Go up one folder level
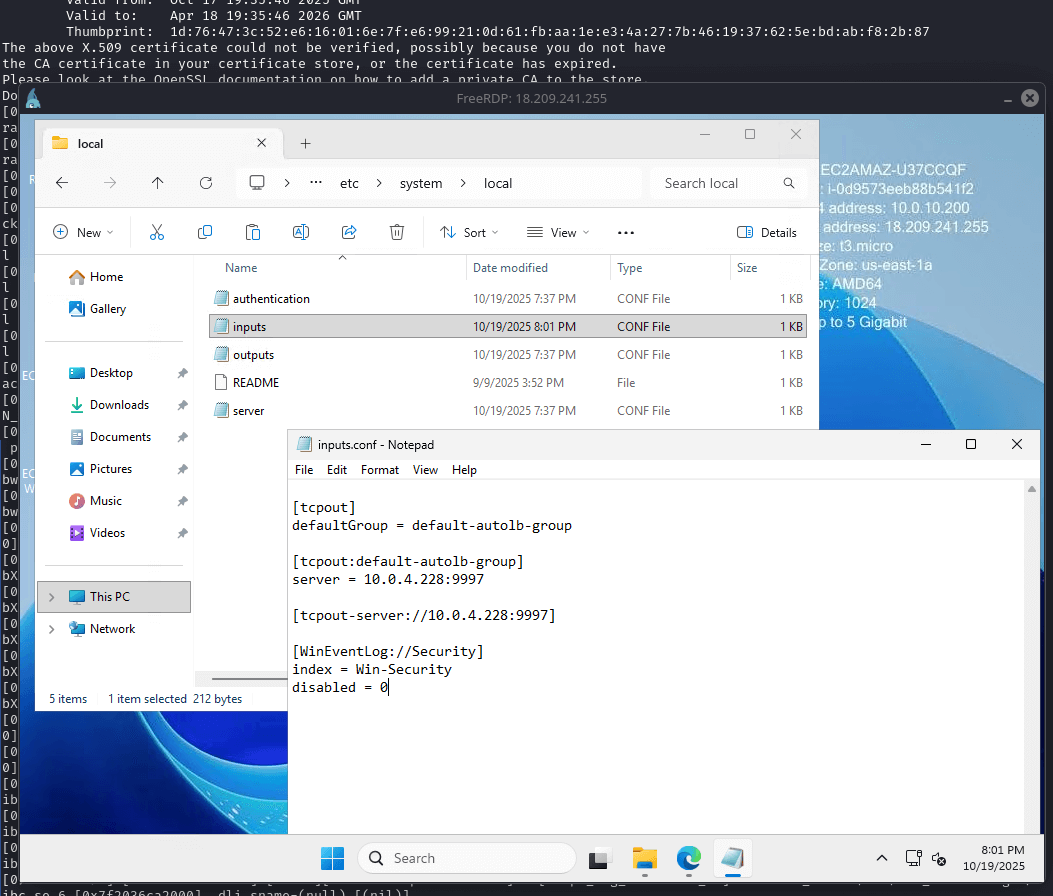This screenshot has width=1053, height=896. [x=158, y=183]
